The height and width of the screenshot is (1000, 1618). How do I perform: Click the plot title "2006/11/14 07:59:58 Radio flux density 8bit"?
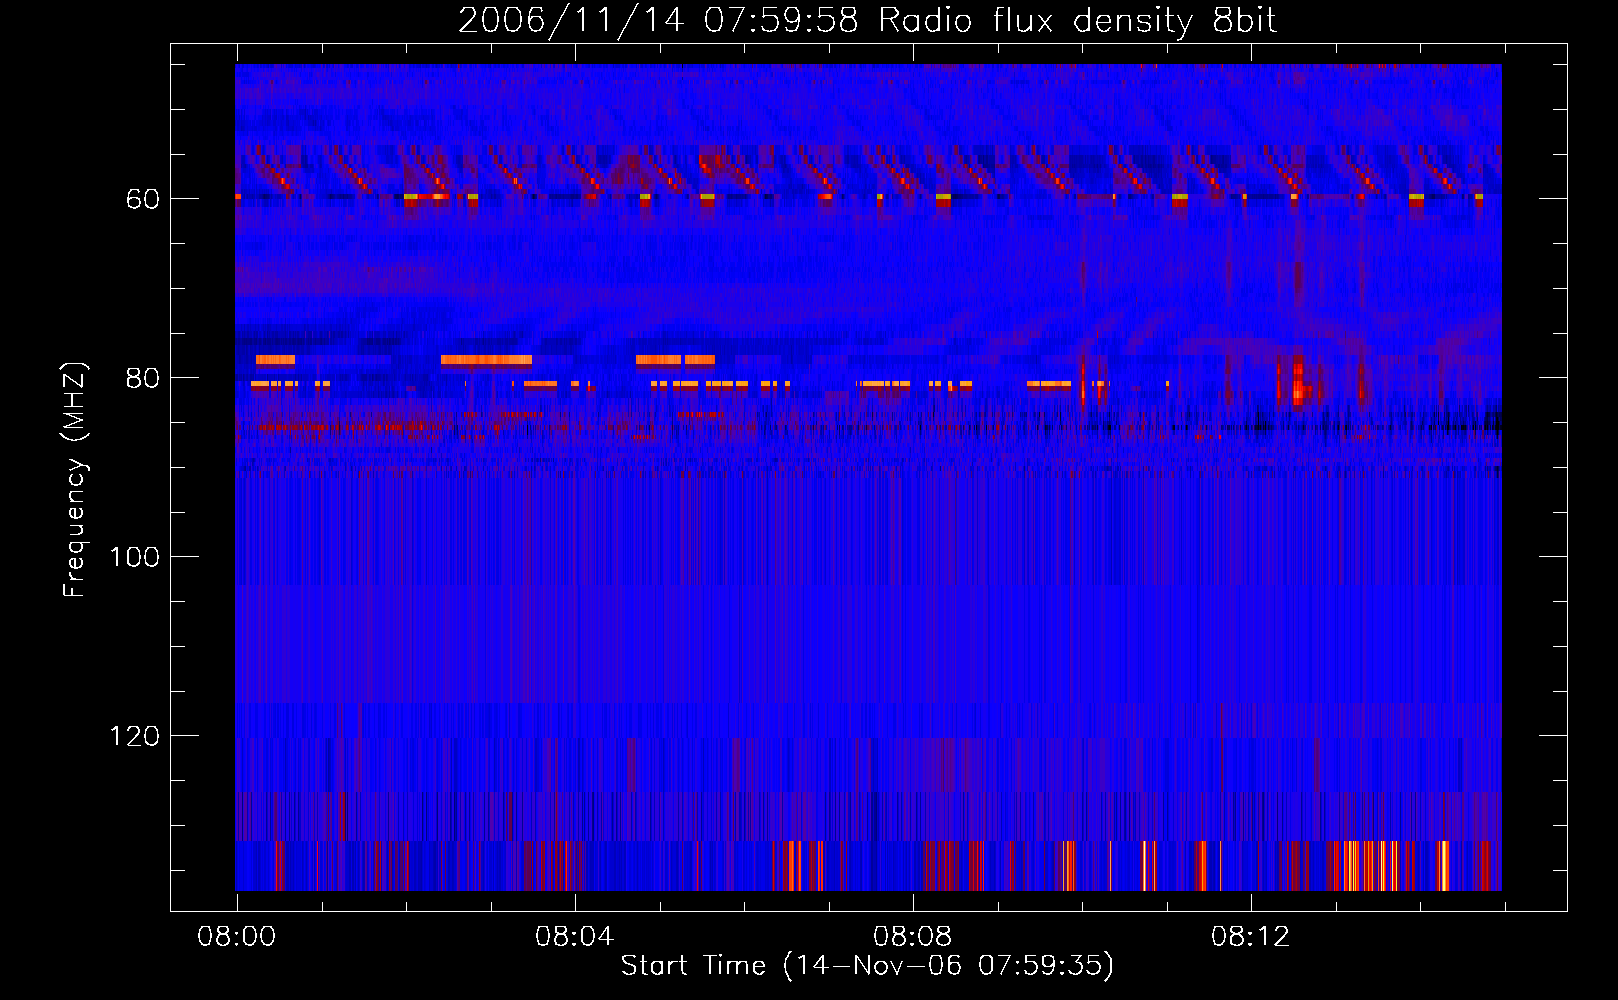coord(868,21)
